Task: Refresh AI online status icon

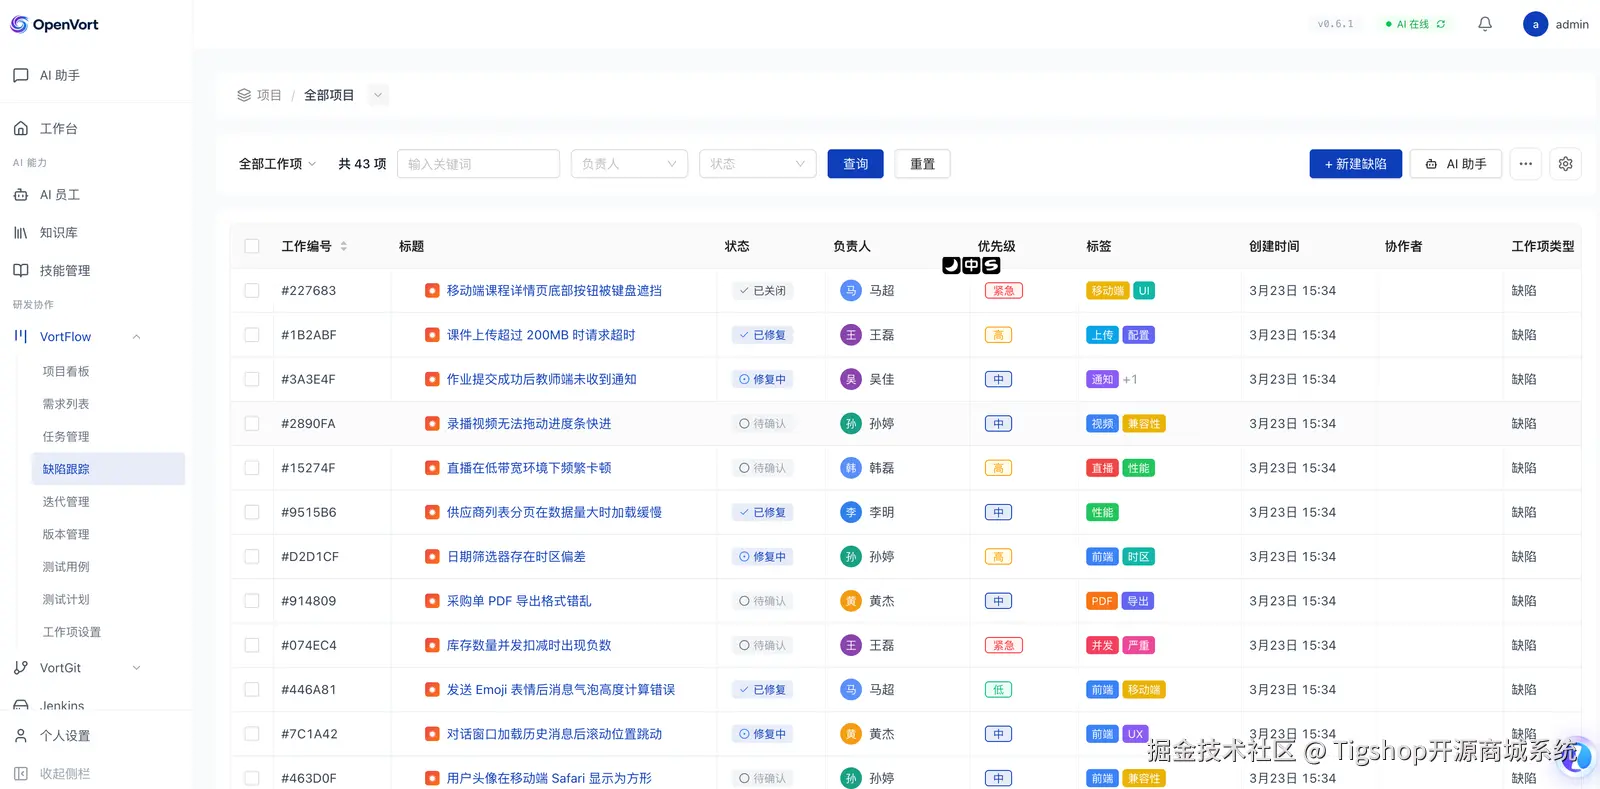Action: (x=1441, y=24)
